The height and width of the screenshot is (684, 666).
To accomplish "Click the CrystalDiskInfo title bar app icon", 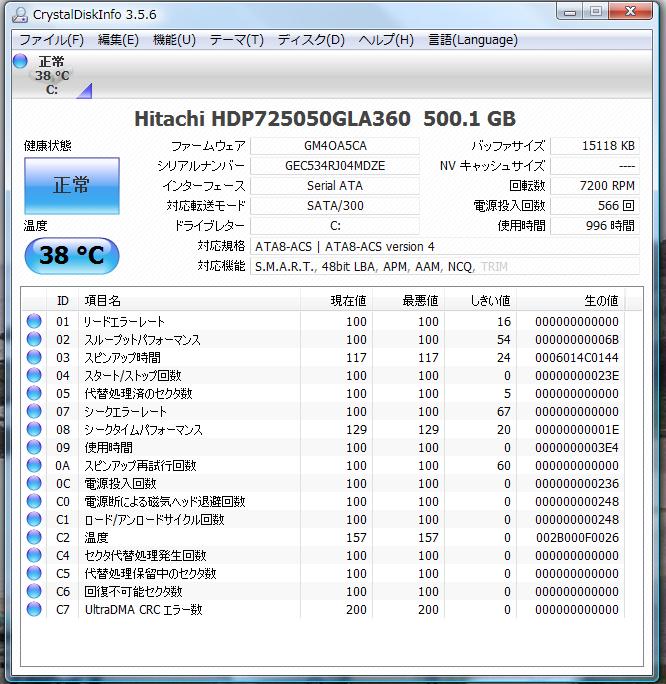I will pos(20,15).
